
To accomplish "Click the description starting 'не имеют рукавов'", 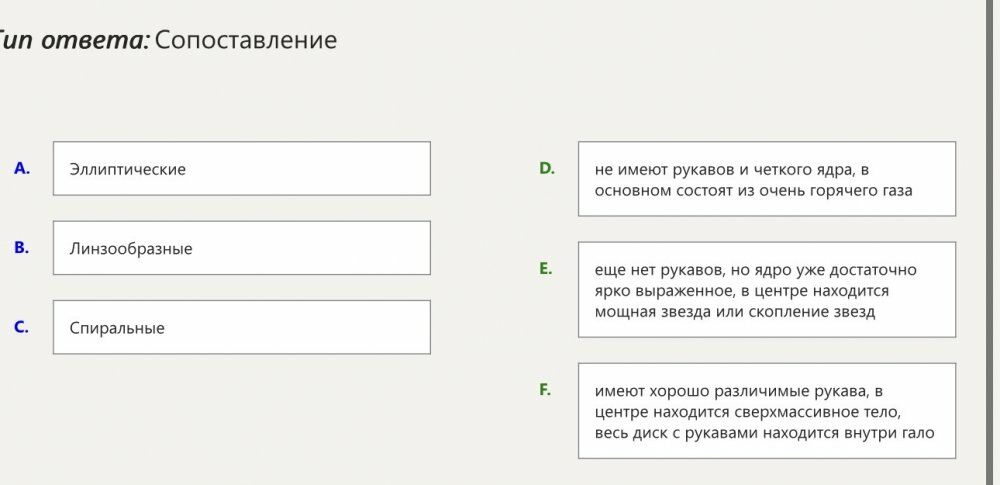I will point(766,179).
